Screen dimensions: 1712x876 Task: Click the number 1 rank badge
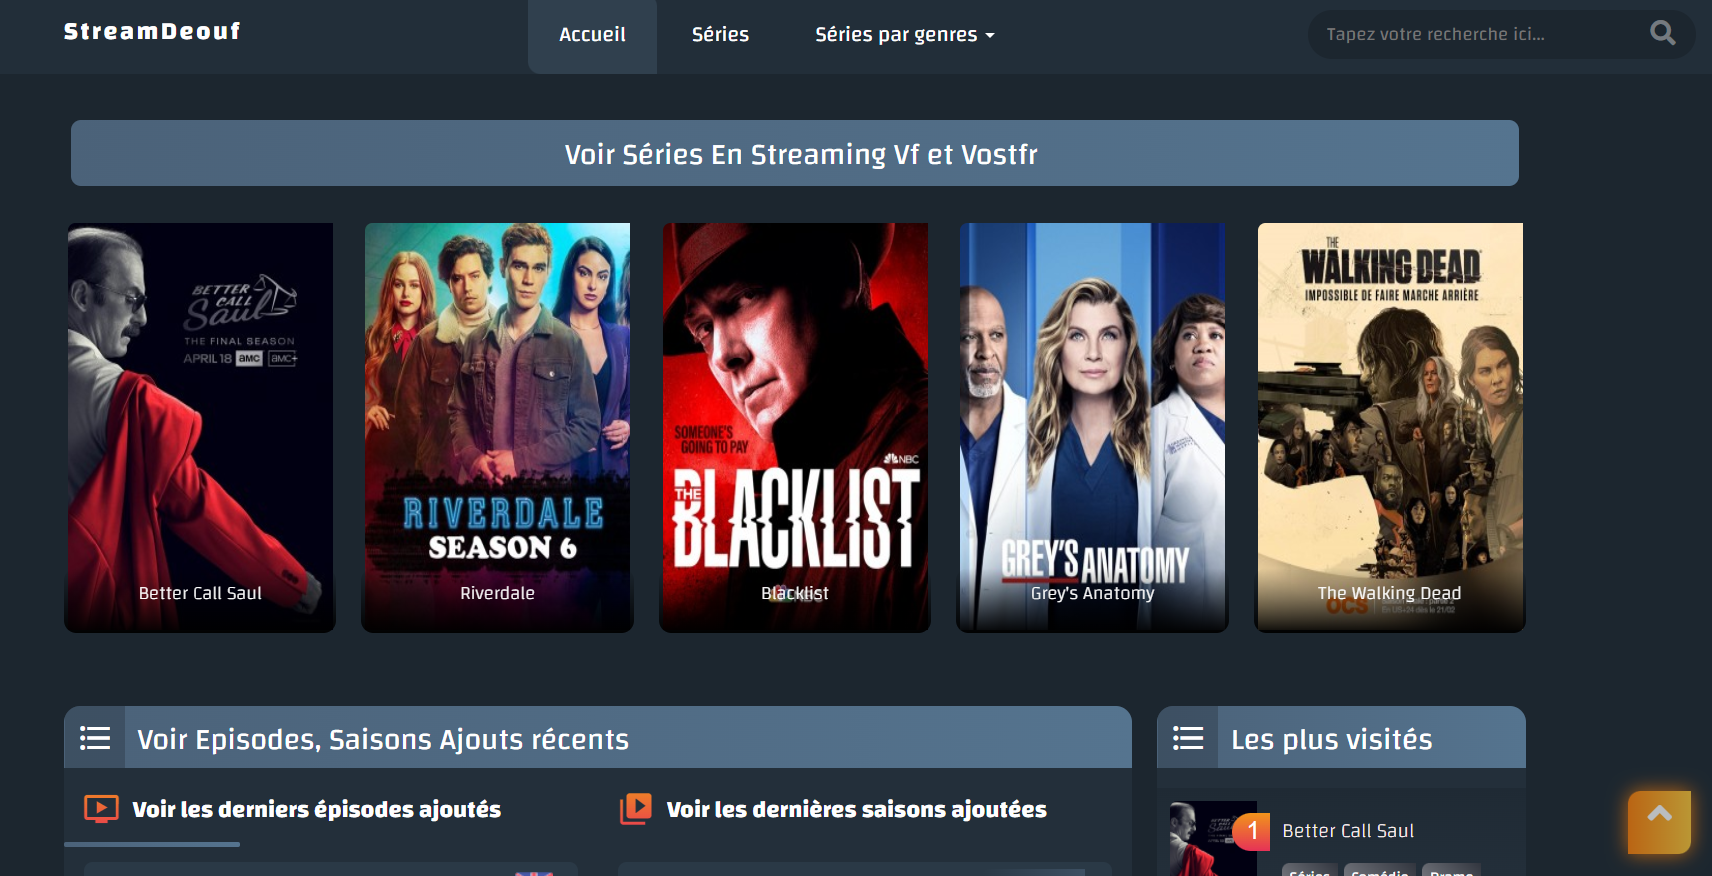(x=1252, y=831)
